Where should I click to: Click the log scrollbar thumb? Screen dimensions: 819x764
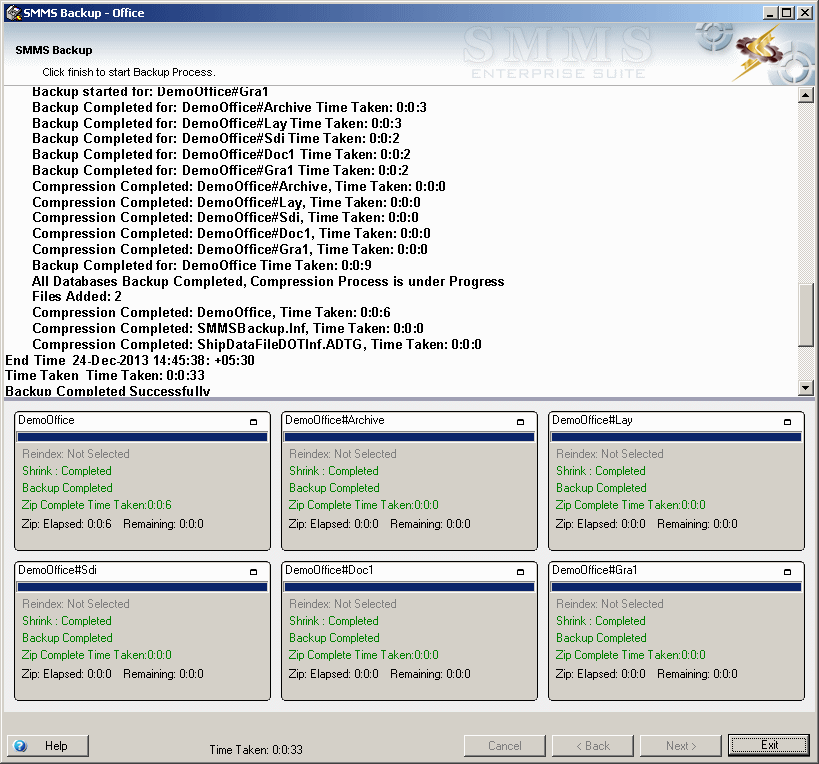click(806, 314)
